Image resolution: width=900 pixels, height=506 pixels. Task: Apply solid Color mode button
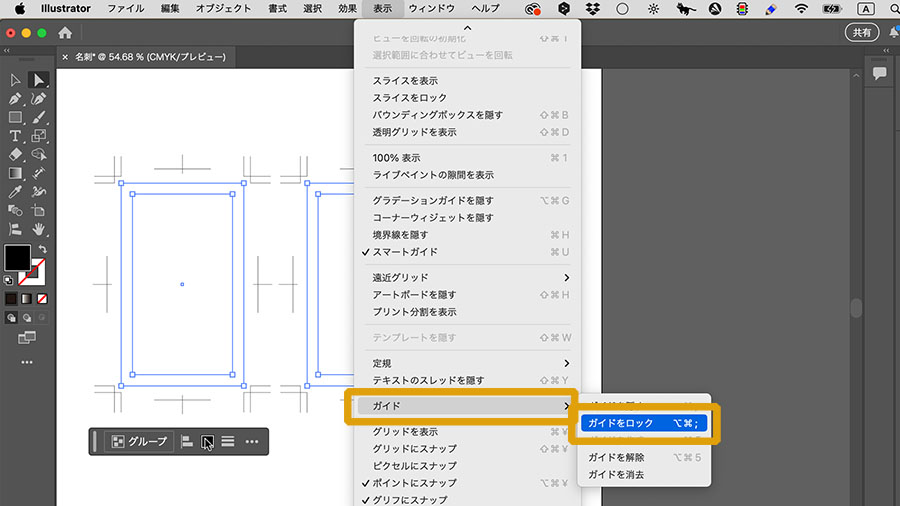point(11,299)
